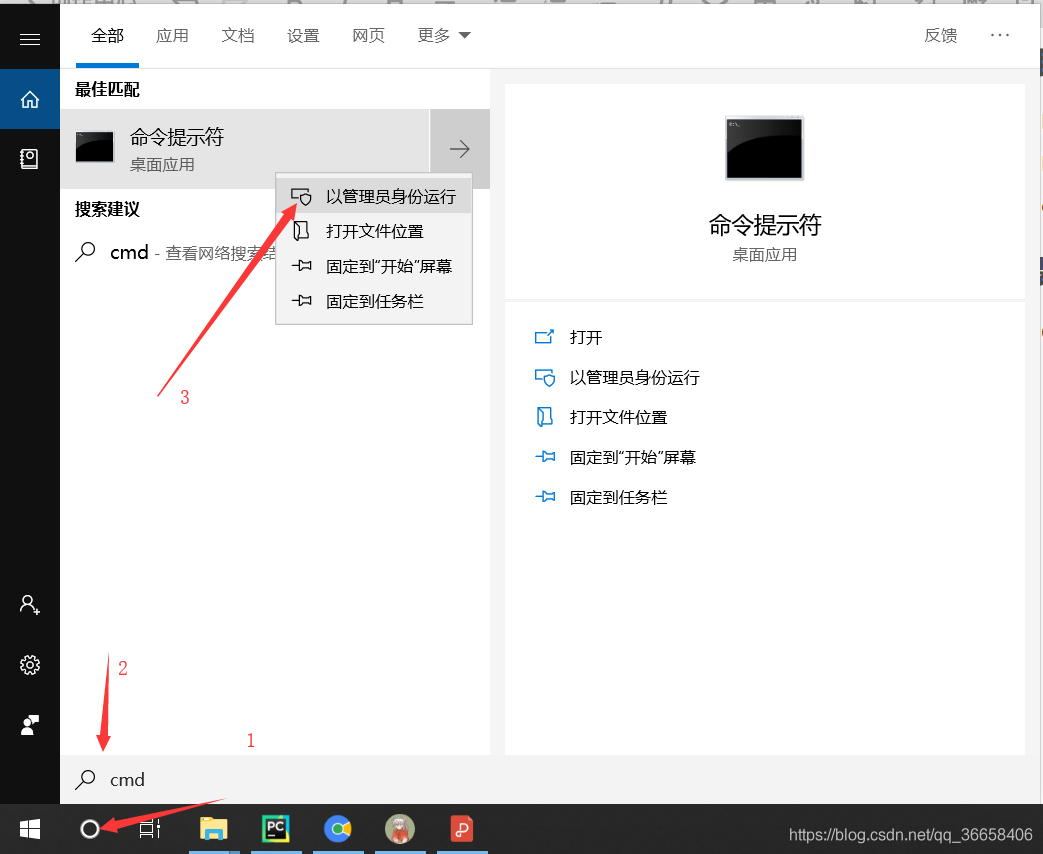This screenshot has width=1043, height=854.
Task: Open the Chrome browser from the taskbar
Action: coord(338,829)
